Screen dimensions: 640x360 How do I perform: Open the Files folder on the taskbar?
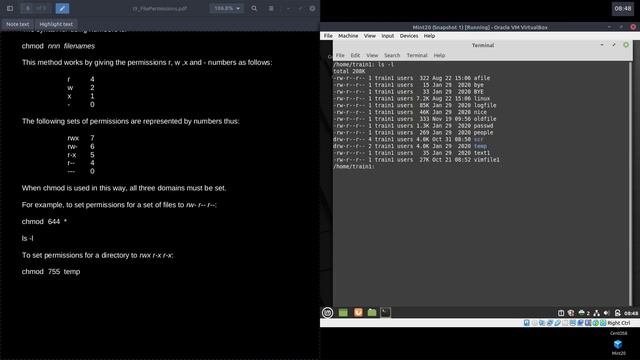(x=372, y=313)
